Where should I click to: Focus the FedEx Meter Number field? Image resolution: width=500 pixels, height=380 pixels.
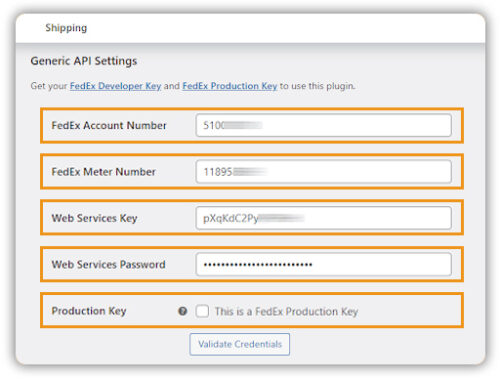[324, 172]
